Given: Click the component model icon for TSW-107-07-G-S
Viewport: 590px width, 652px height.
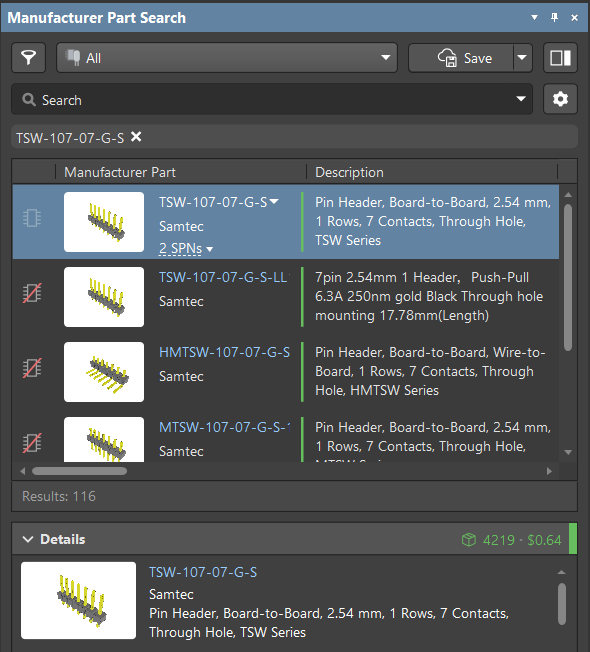Looking at the screenshot, I should point(32,218).
